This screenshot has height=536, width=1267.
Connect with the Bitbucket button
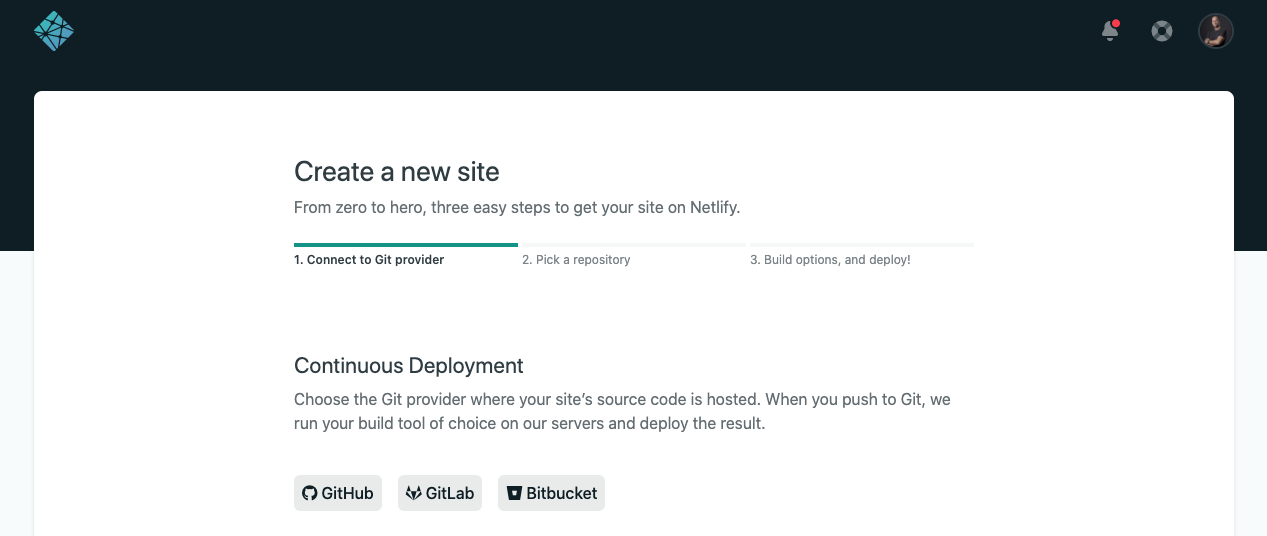click(x=551, y=493)
